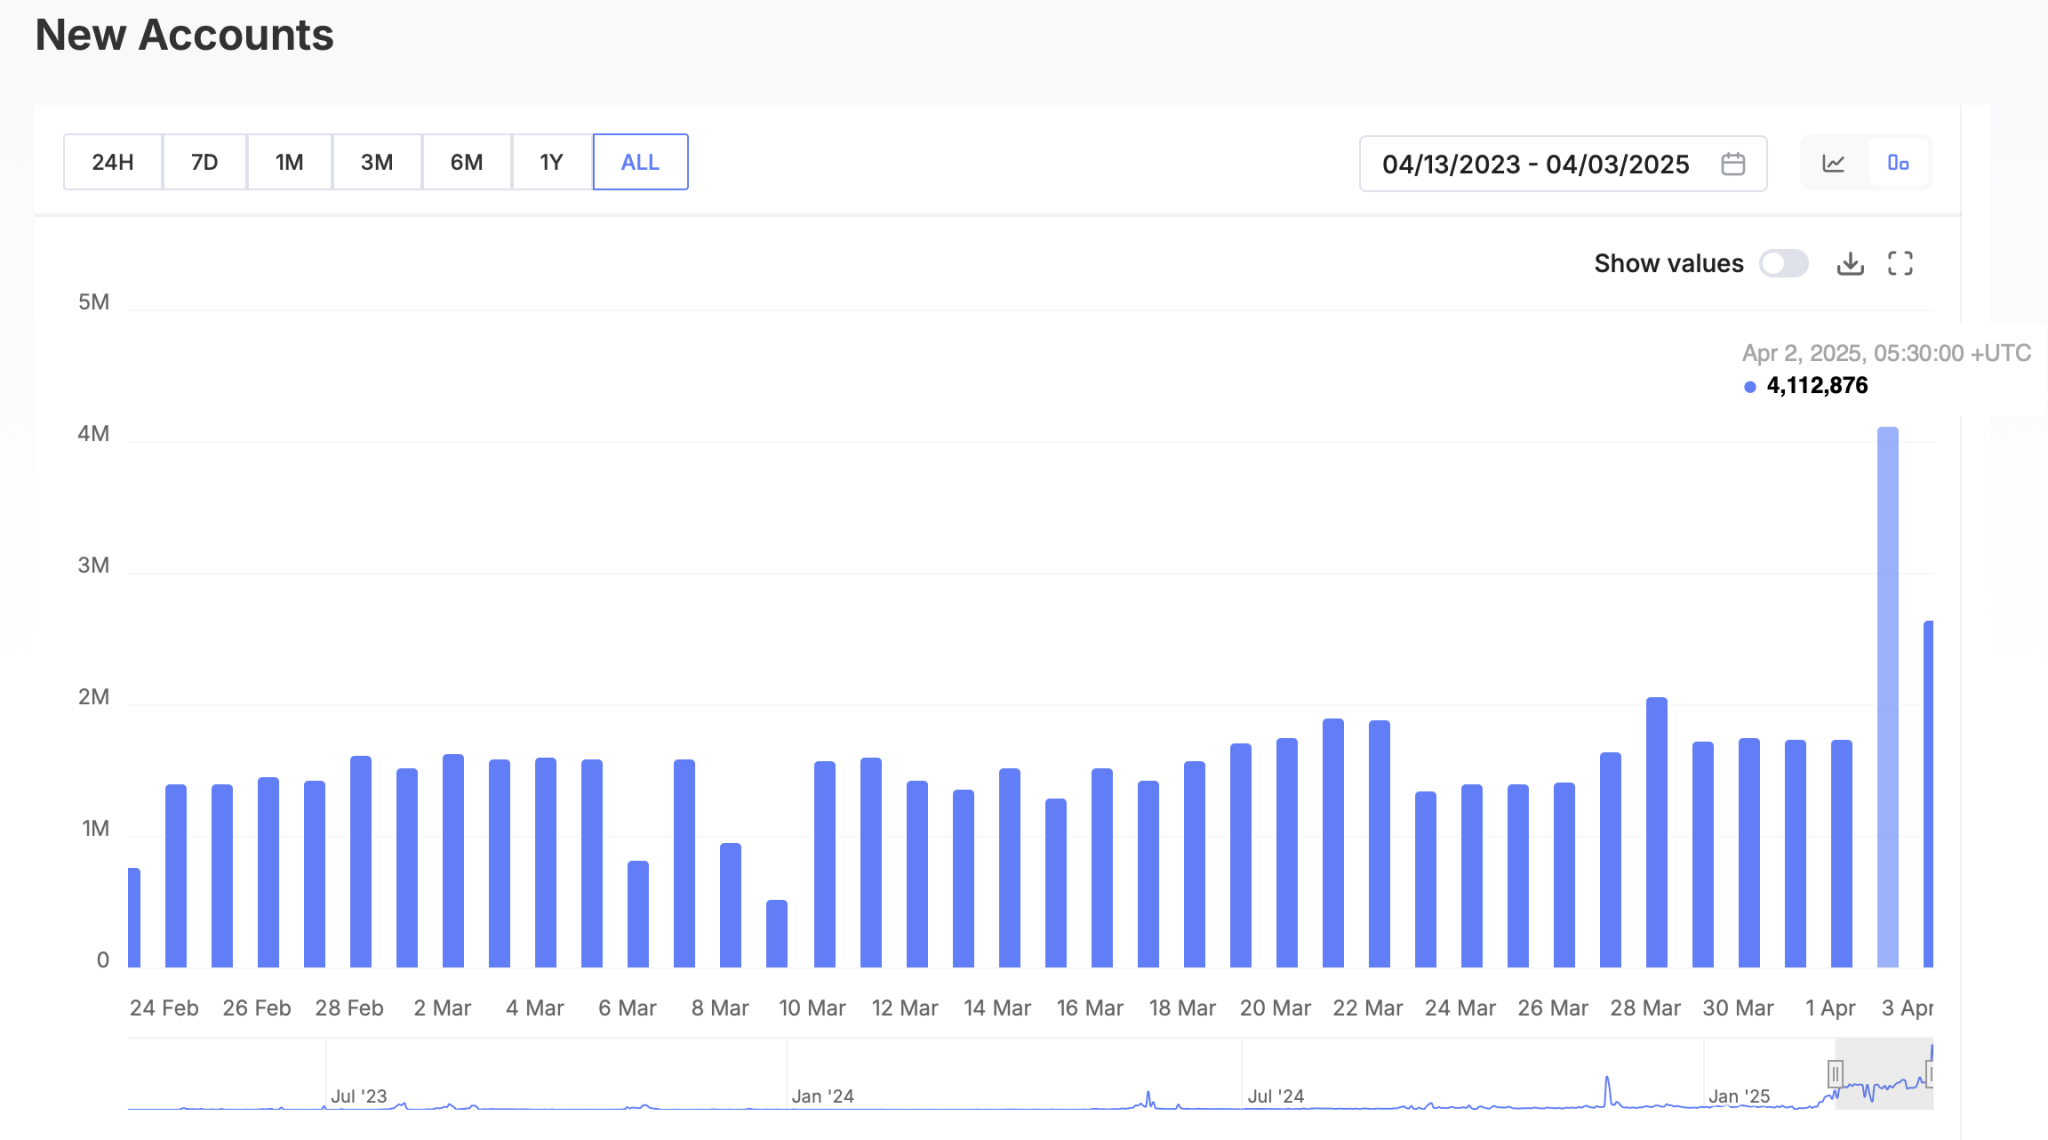Click the New Accounts heading
This screenshot has width=2048, height=1140.
coord(184,35)
